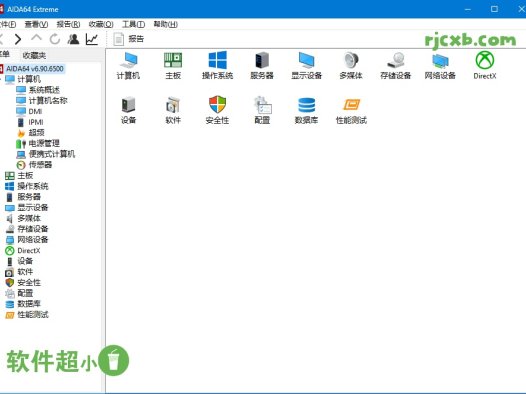The image size is (526, 394).
Task: Click the forward navigation arrow
Action: 18,39
